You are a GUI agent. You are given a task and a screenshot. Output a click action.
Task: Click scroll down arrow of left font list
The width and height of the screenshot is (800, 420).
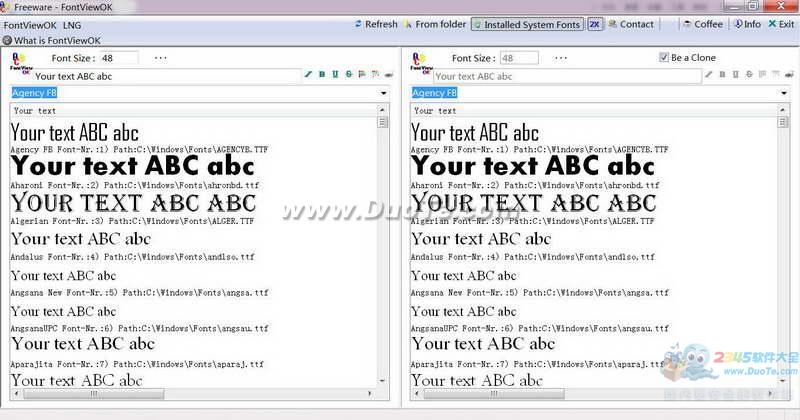tap(382, 381)
